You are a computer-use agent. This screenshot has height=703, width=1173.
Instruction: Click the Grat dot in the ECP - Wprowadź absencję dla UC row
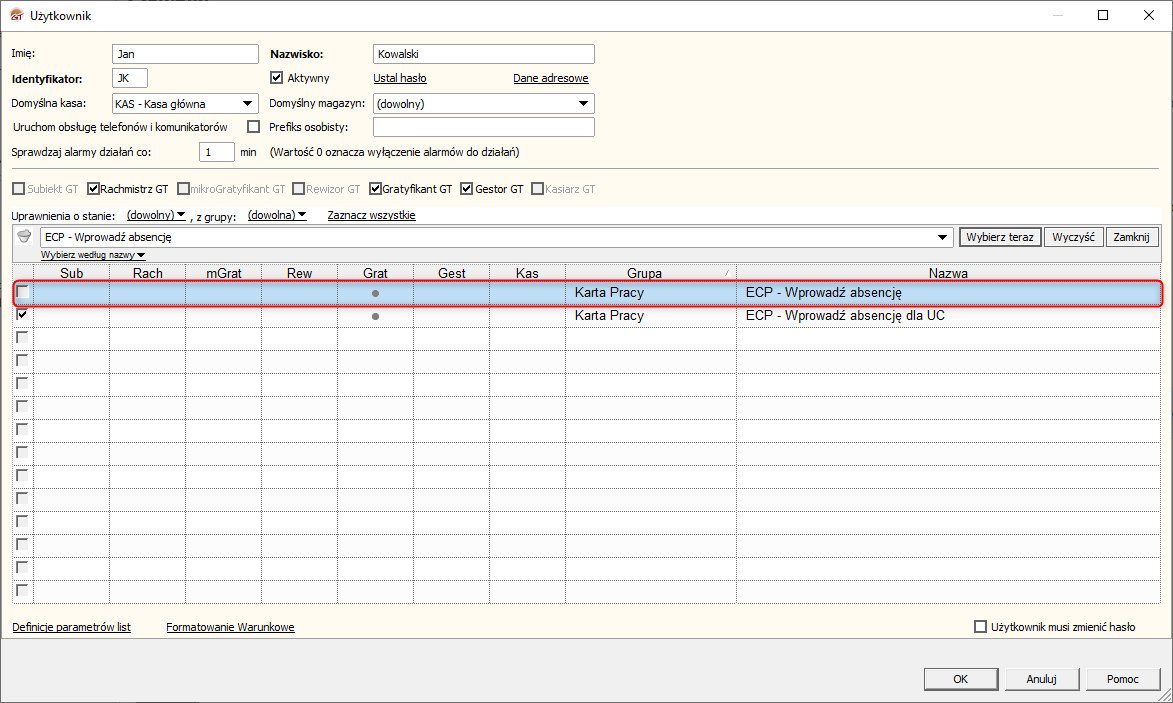[x=376, y=316]
